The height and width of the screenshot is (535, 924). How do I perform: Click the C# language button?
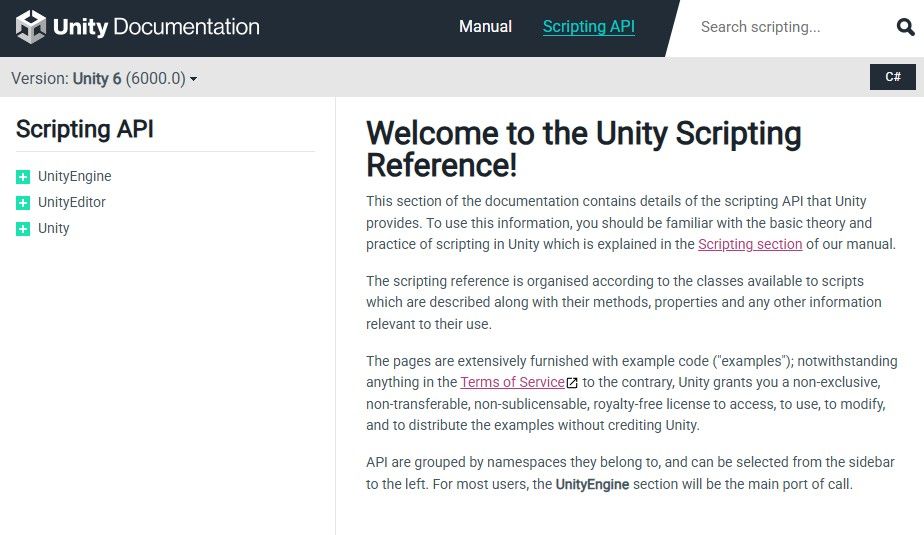click(x=893, y=77)
